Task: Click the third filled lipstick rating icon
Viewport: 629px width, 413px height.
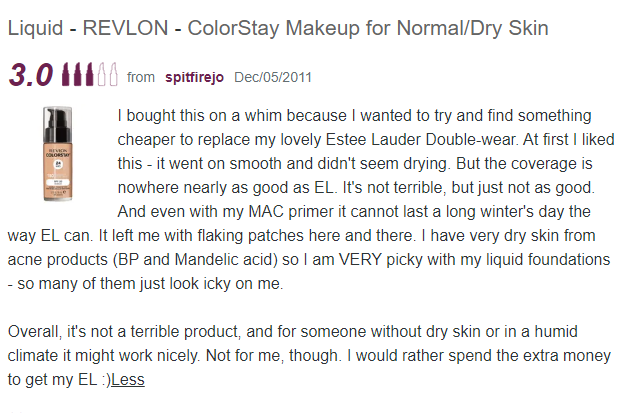Action: click(89, 74)
